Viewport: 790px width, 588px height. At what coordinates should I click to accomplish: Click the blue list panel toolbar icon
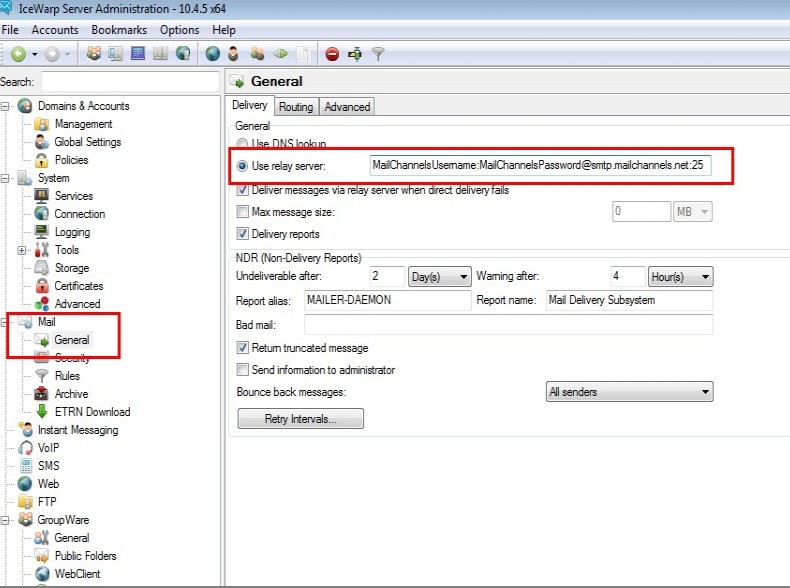[x=138, y=53]
